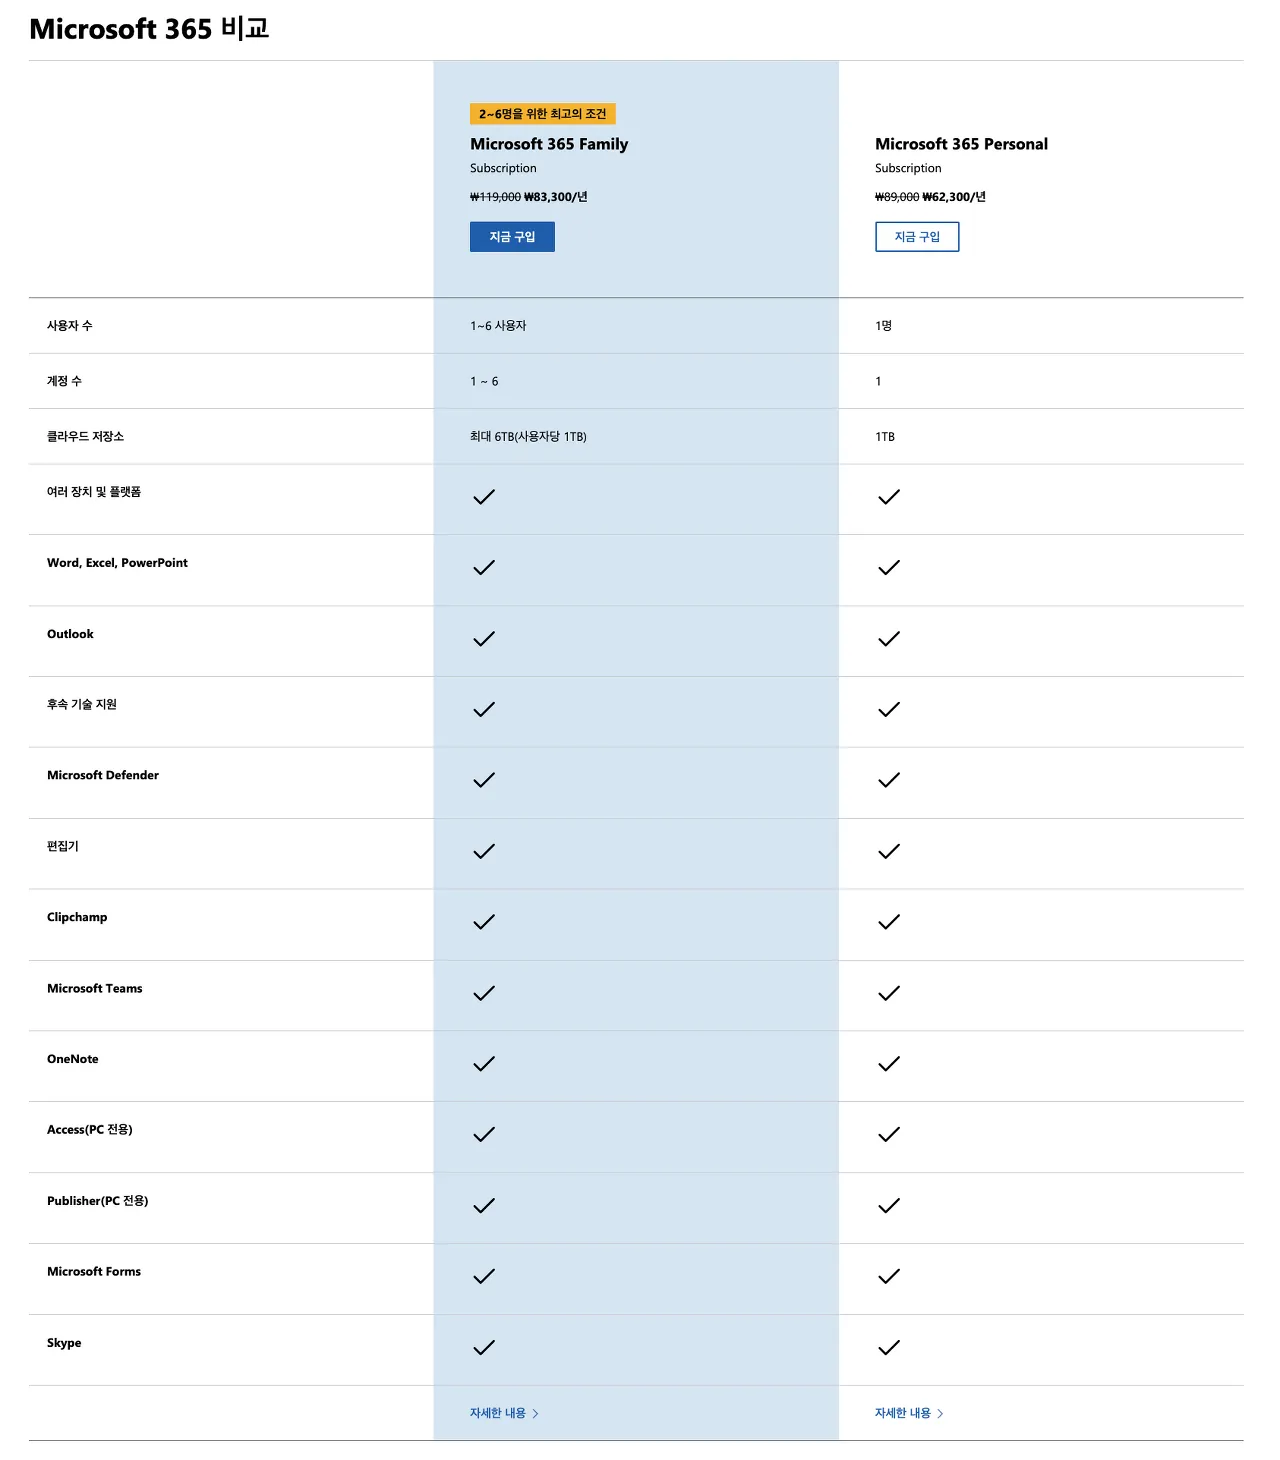Viewport: 1280px width, 1460px height.
Task: Click Family checkmark for 후속 기술 지원
Action: pos(484,710)
